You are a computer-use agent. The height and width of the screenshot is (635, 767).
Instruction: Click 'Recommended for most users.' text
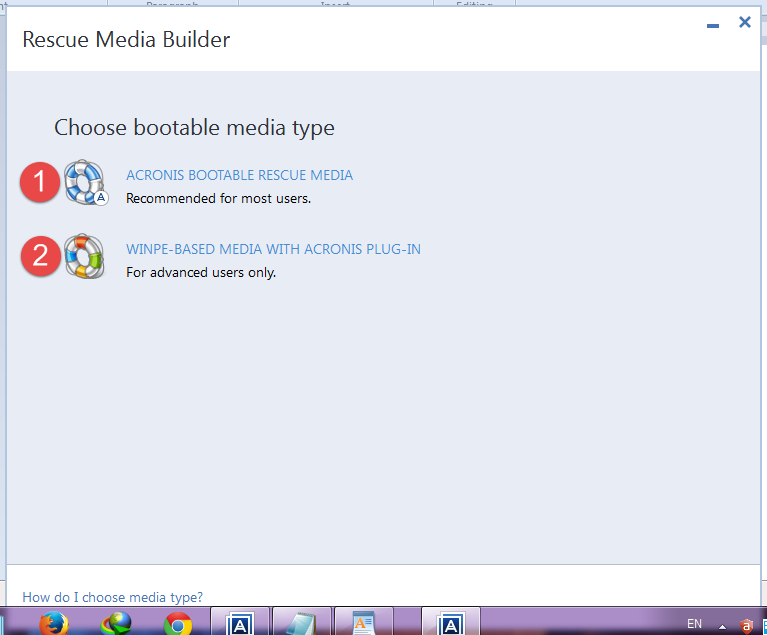219,199
